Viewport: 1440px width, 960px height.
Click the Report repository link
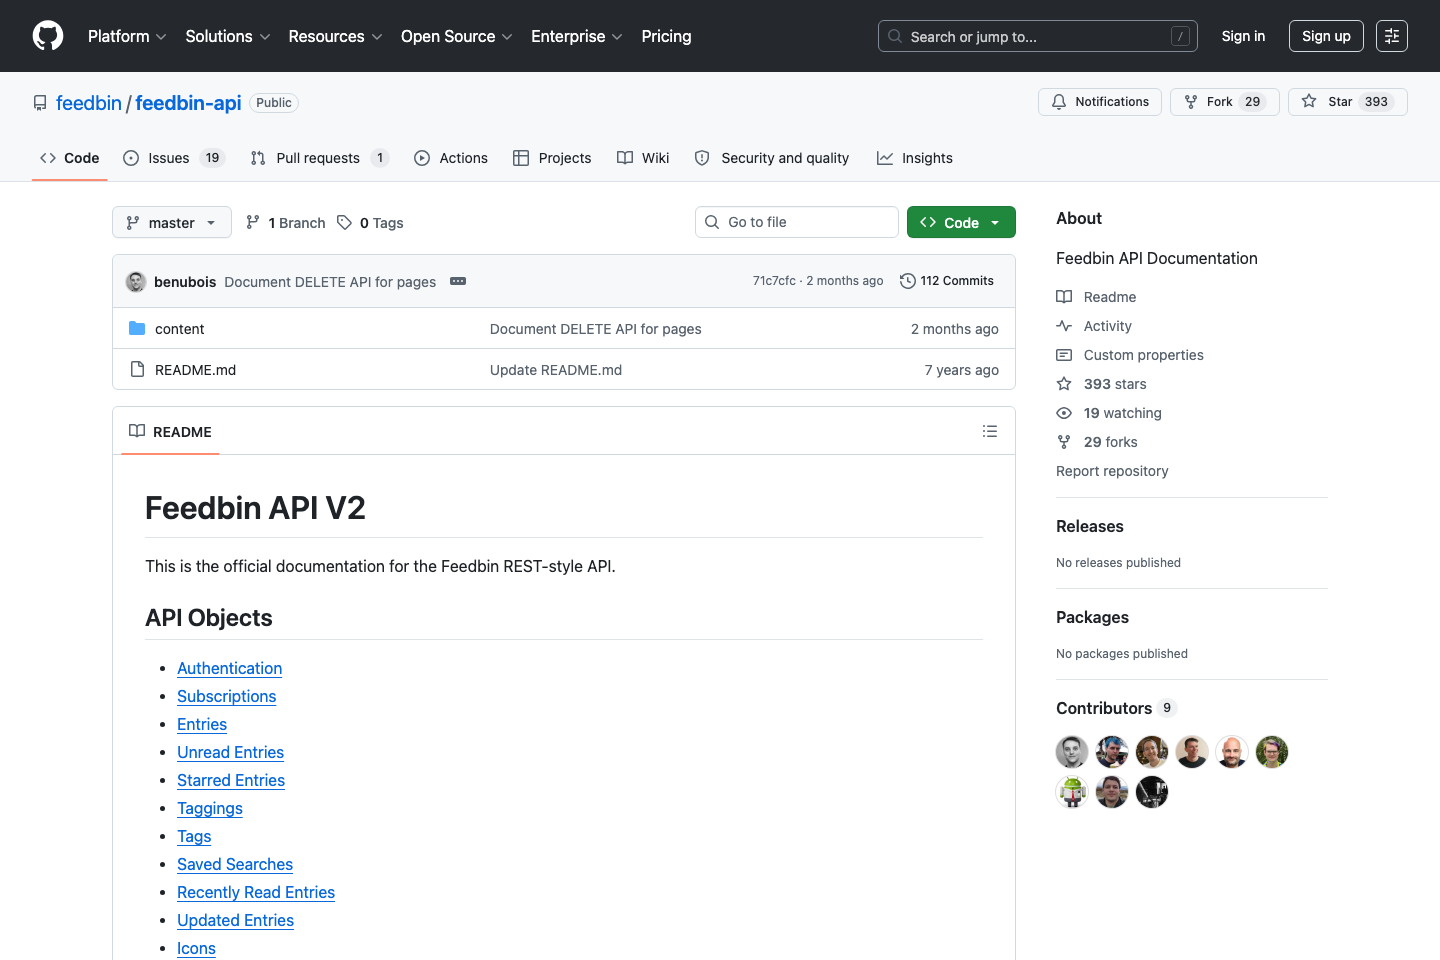pos(1112,470)
